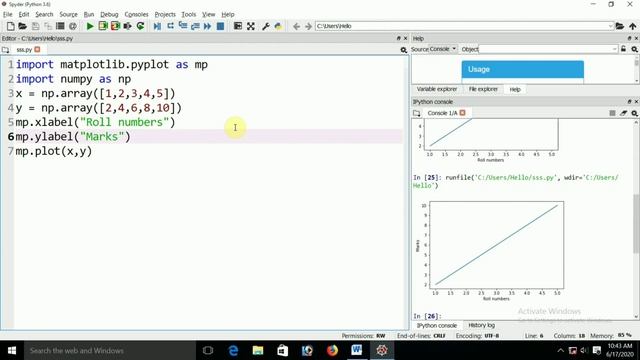Screen dimensions: 640x360
Task: Open the Consoles menu
Action: (x=136, y=14)
